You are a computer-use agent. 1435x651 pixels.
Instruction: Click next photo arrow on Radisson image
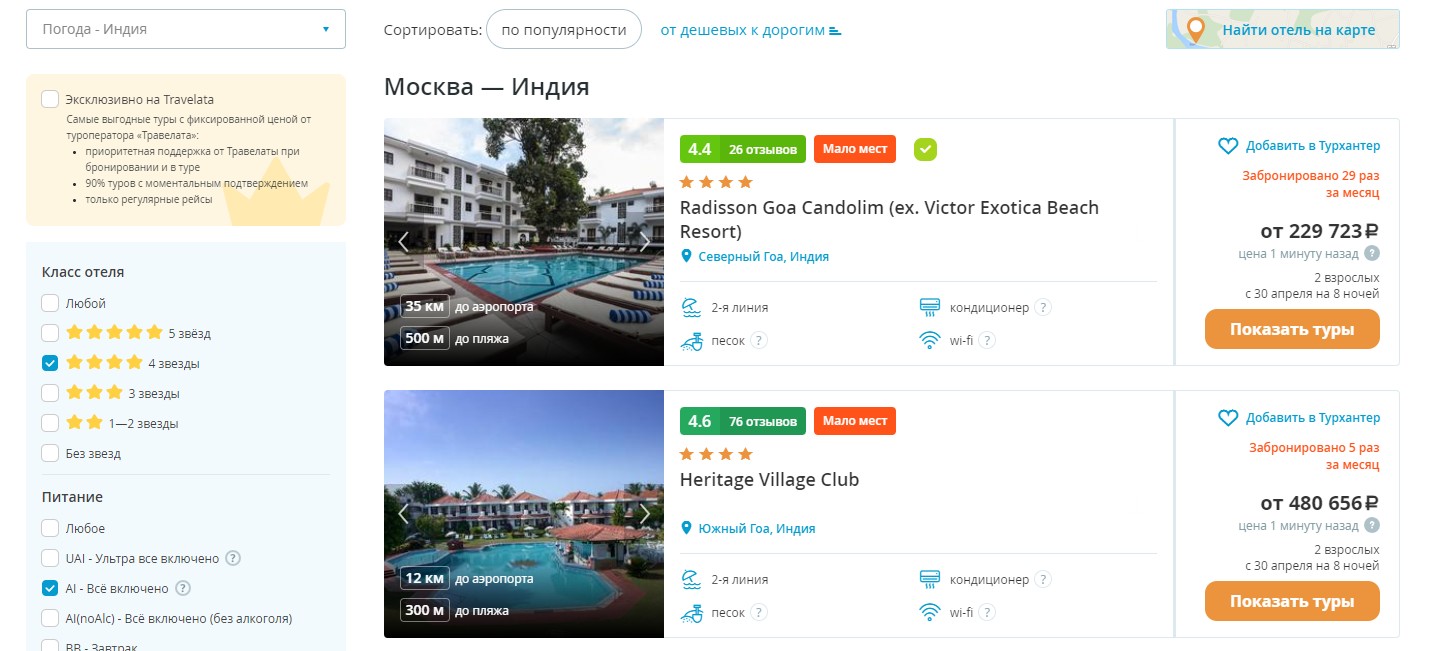644,242
